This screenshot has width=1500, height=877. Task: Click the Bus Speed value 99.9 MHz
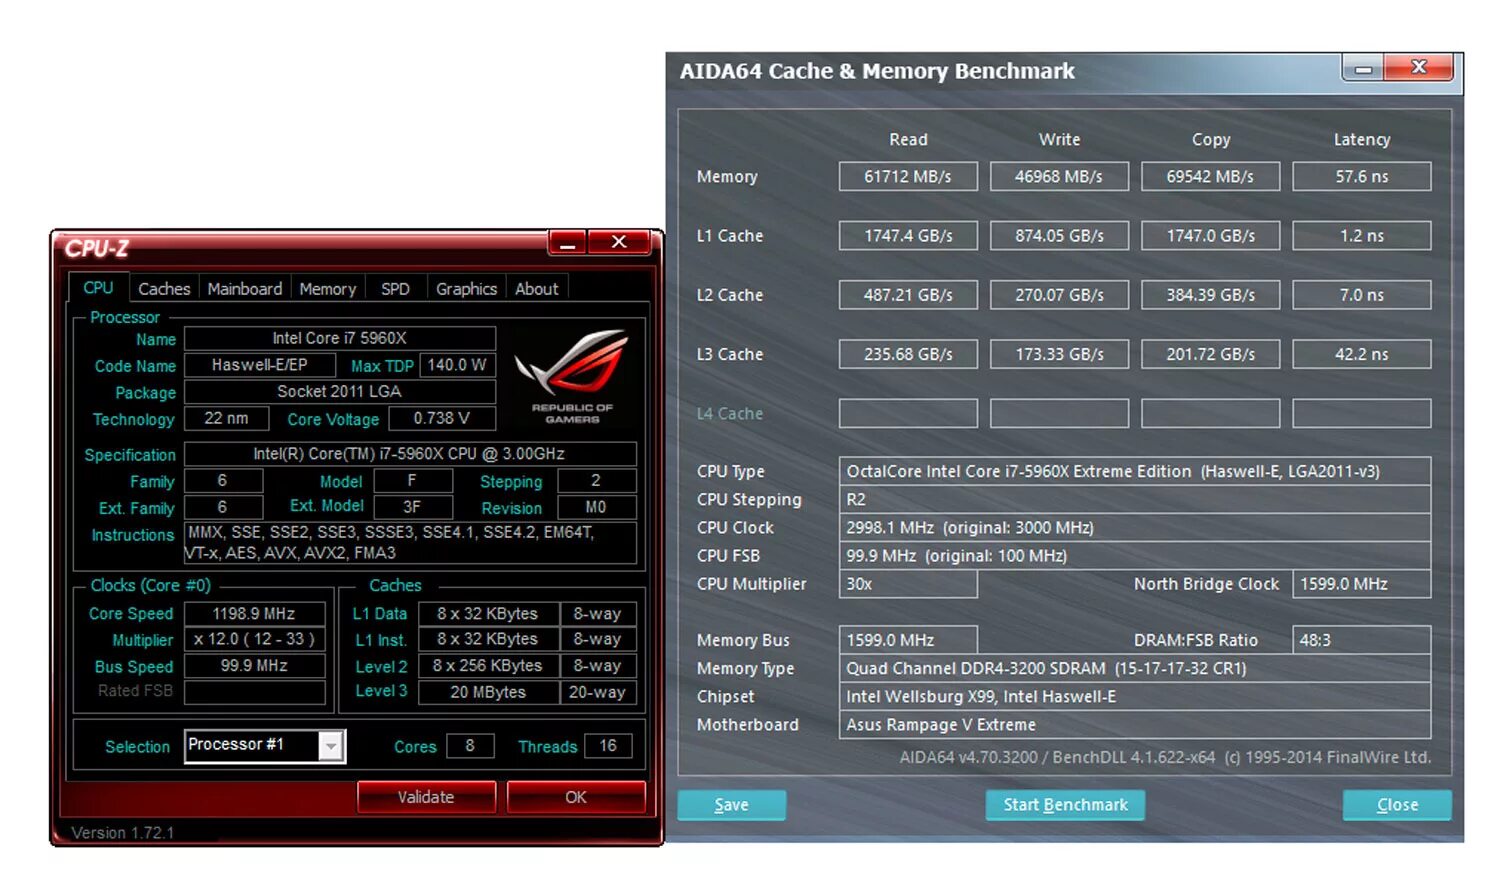pyautogui.click(x=254, y=666)
